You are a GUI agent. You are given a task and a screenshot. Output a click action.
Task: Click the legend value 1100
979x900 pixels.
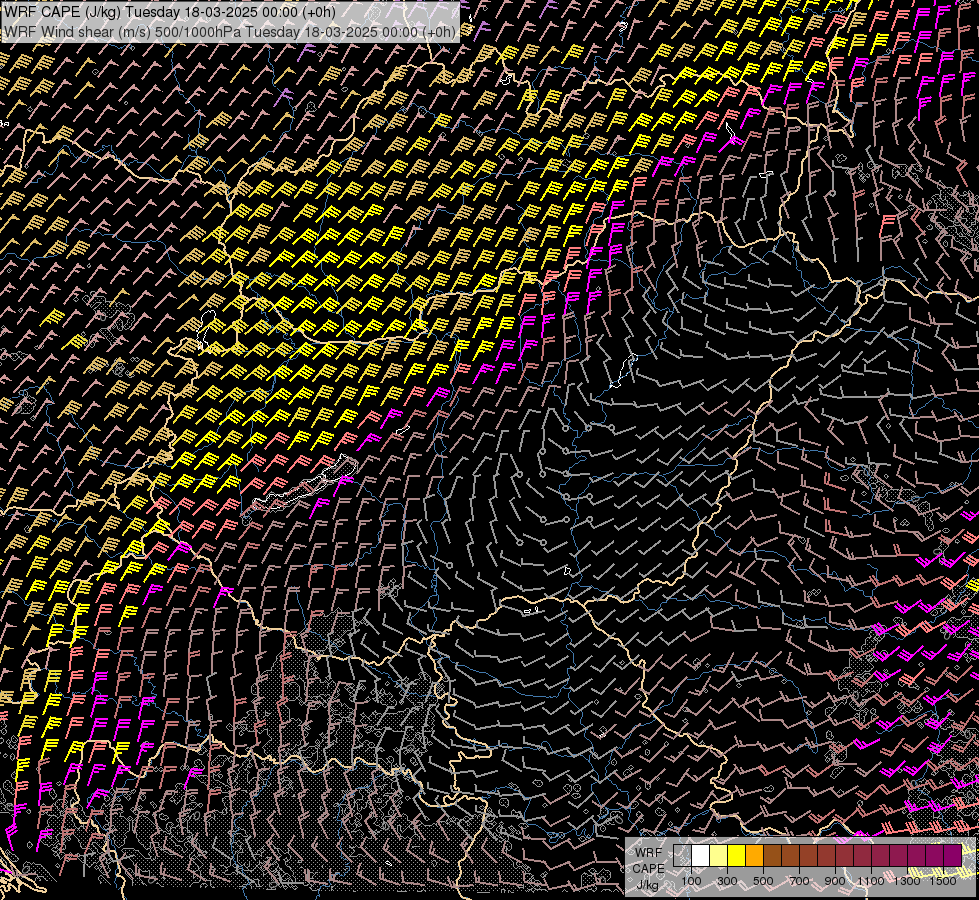(870, 881)
